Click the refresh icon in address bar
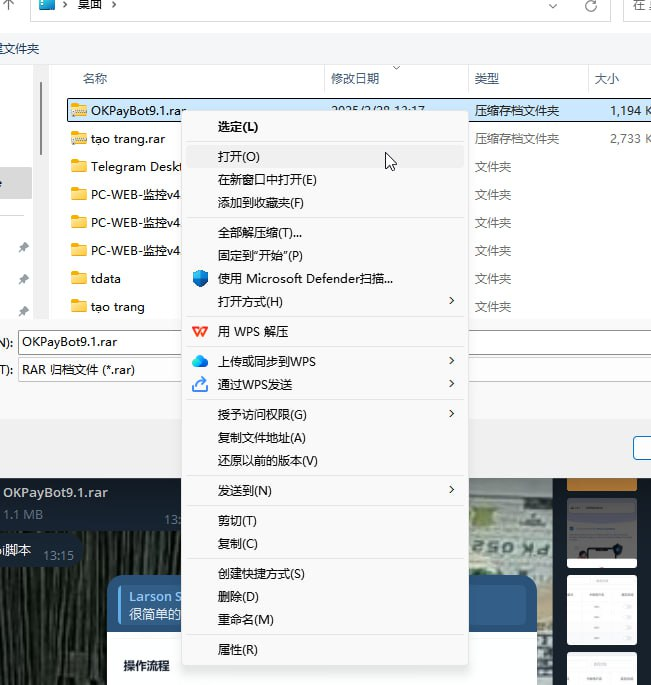 pos(591,6)
